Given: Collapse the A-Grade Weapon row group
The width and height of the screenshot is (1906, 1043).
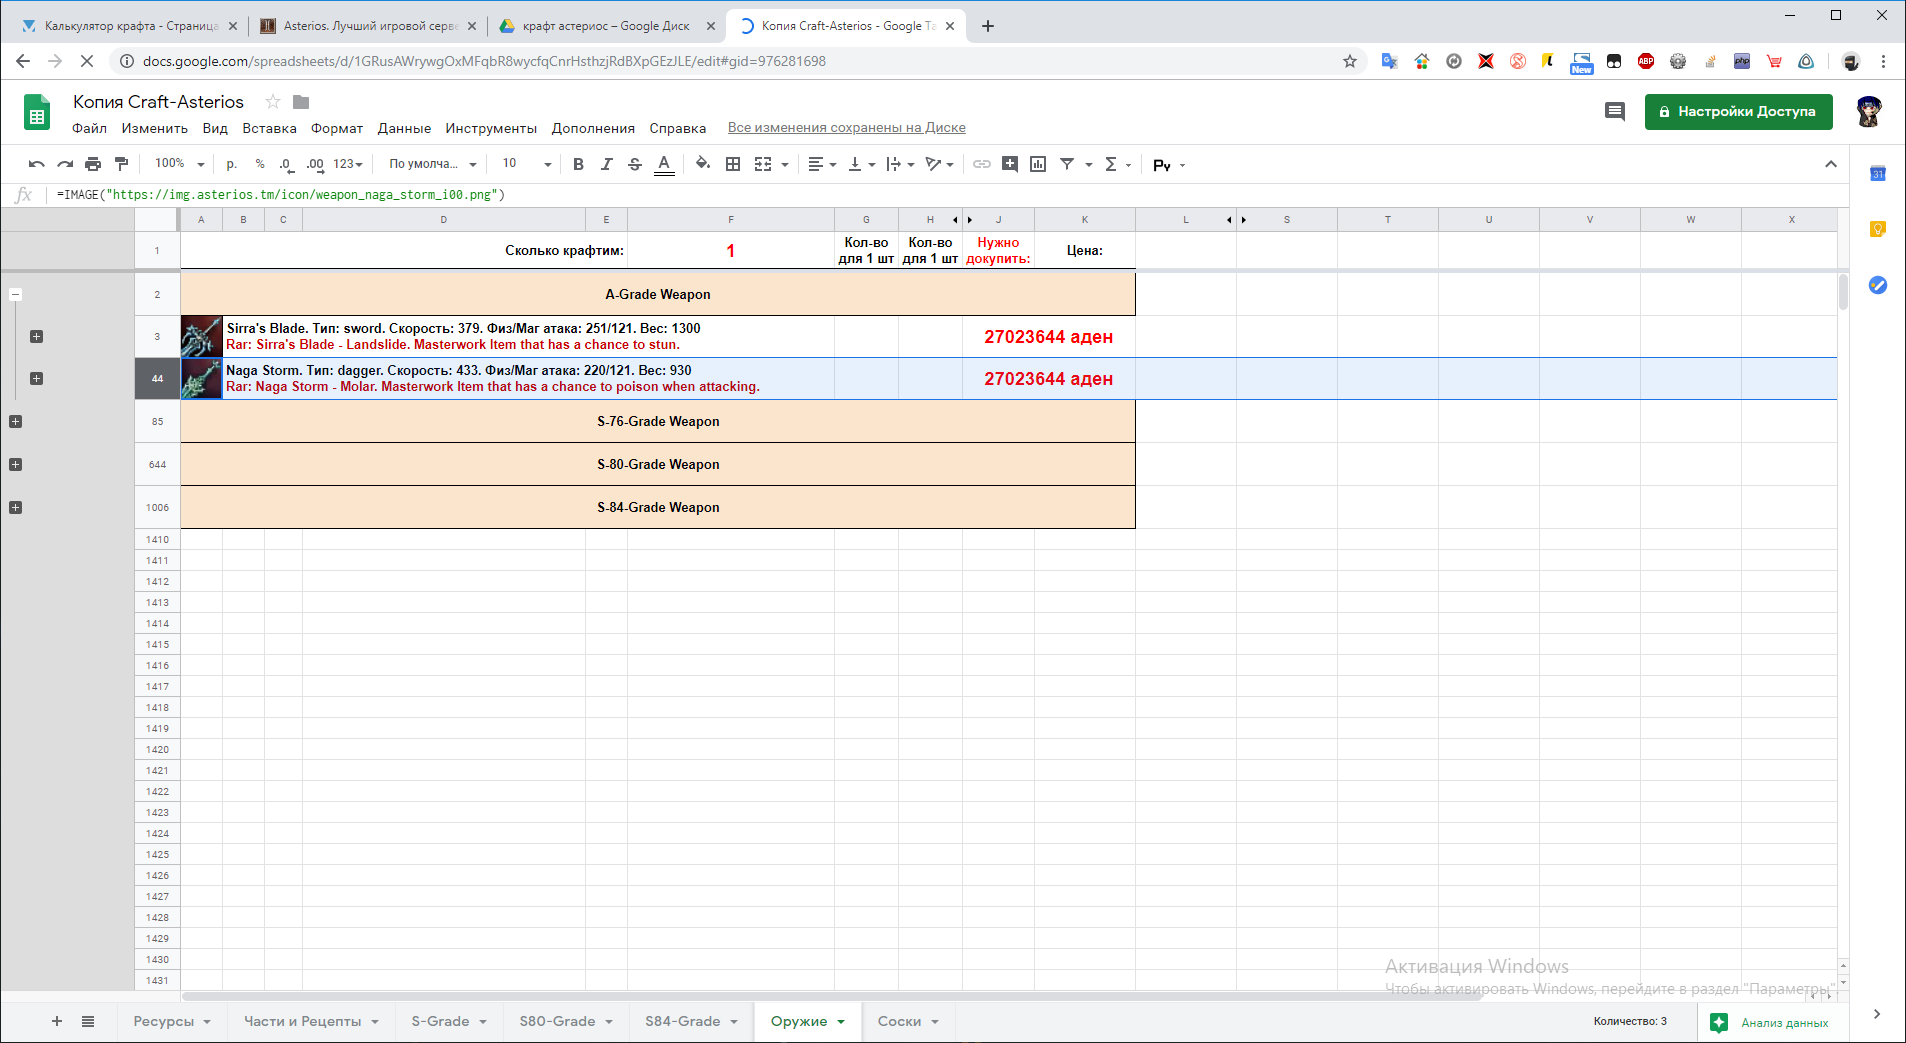Looking at the screenshot, I should 16,295.
